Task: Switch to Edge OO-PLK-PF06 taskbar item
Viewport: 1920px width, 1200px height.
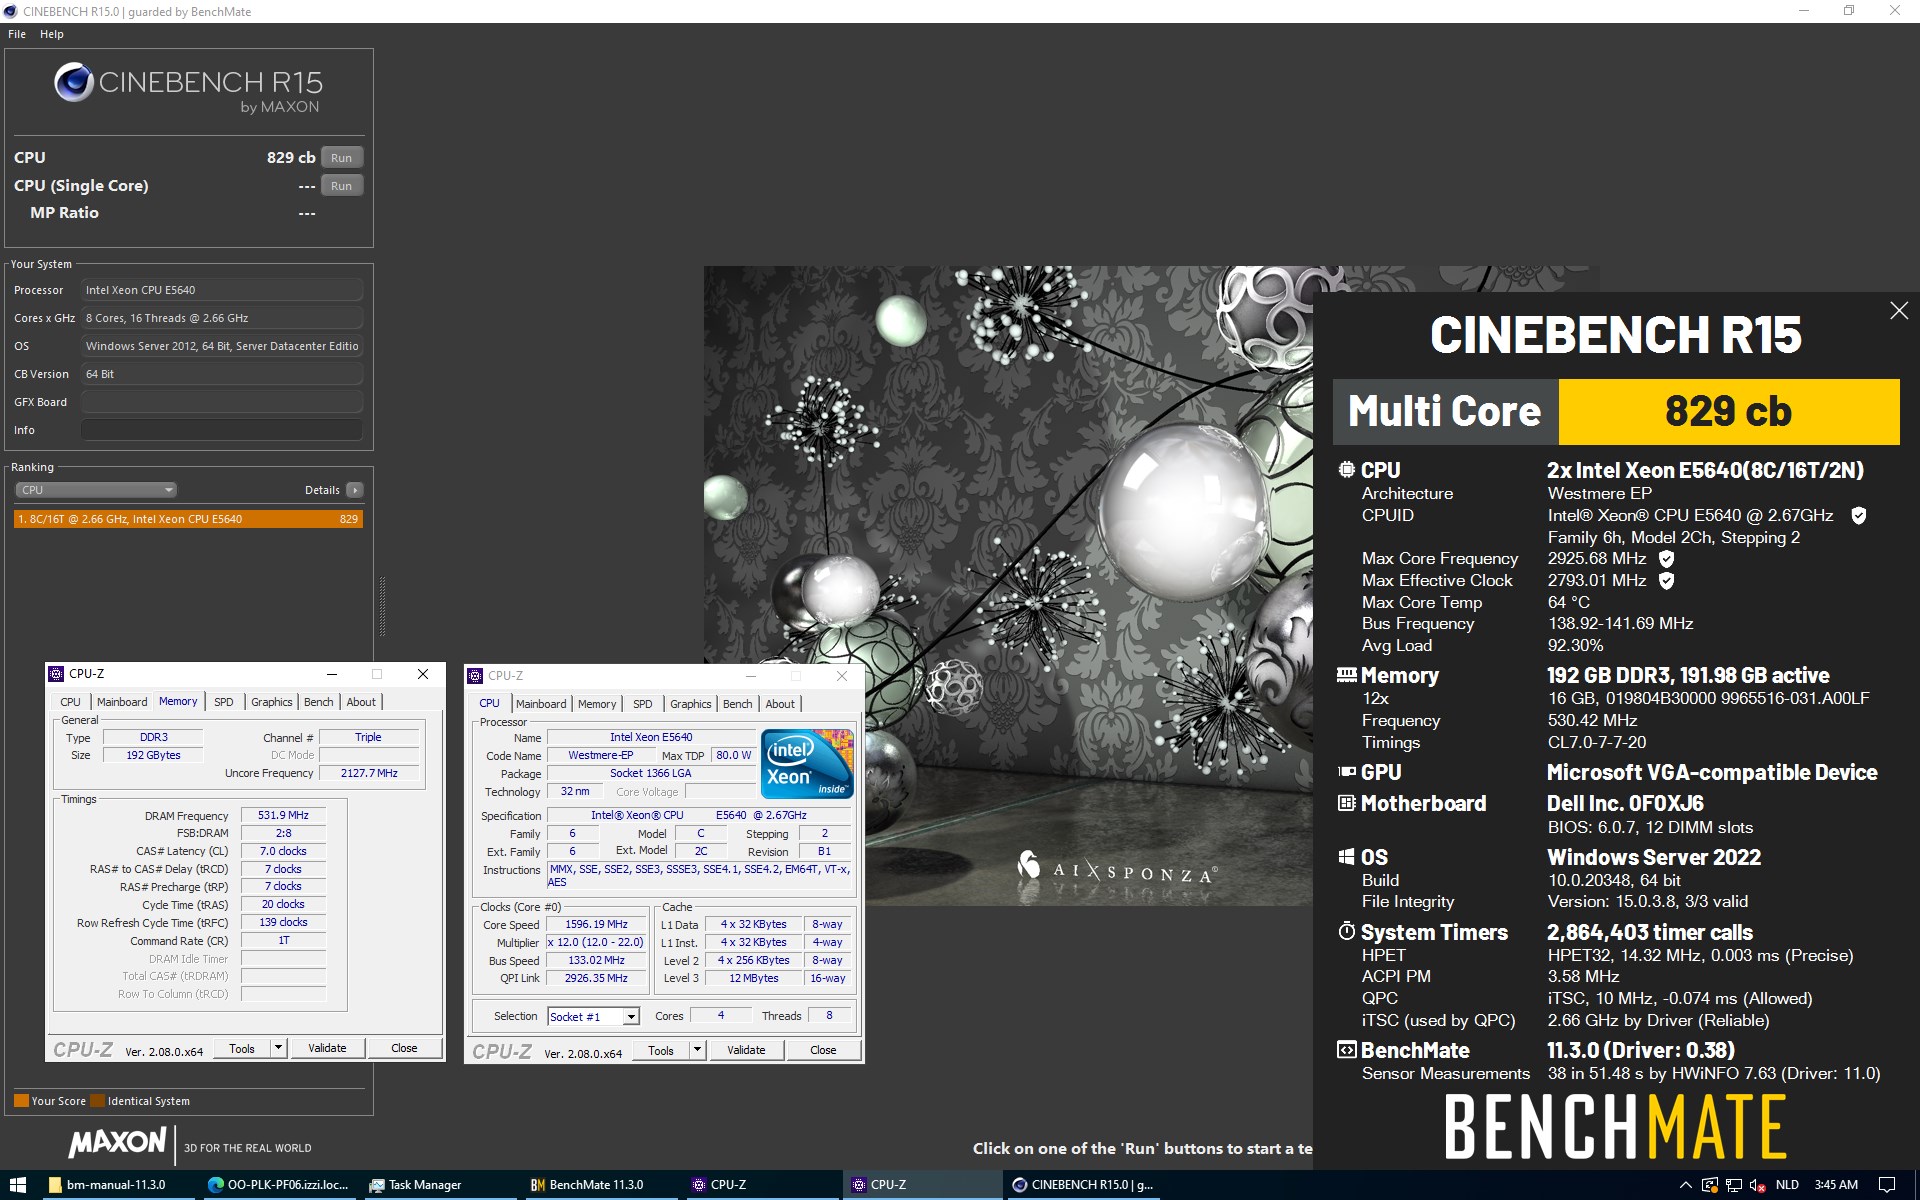Action: pos(280,1185)
